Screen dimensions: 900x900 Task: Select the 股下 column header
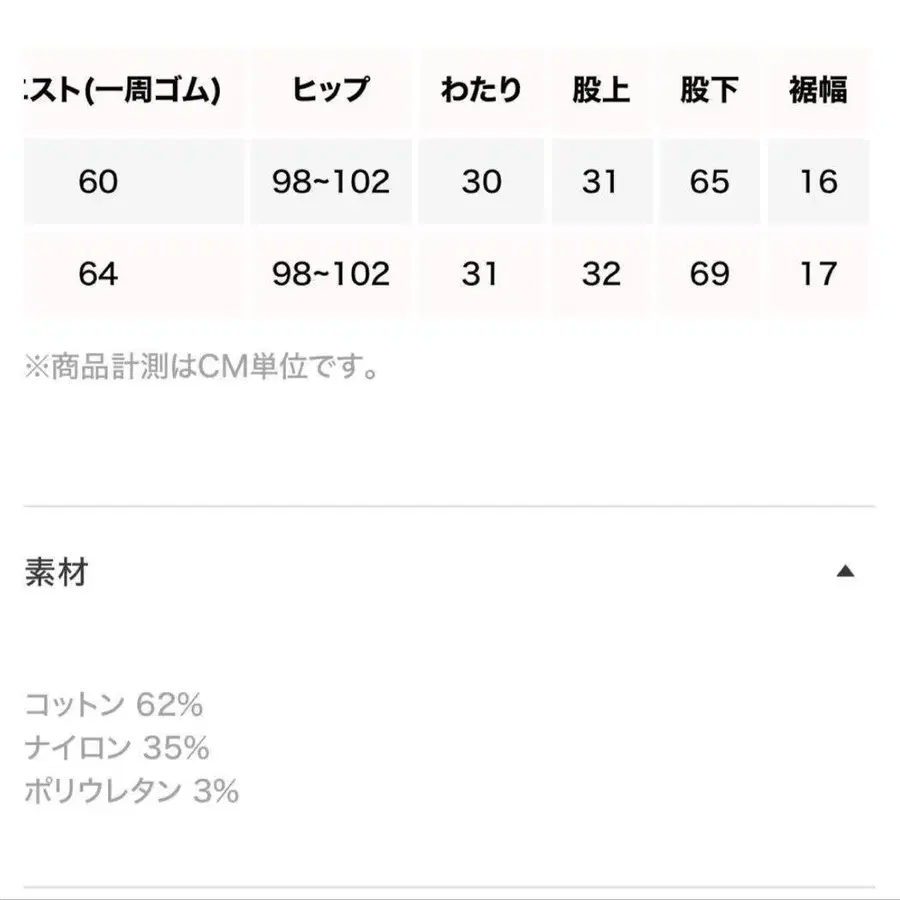point(709,91)
